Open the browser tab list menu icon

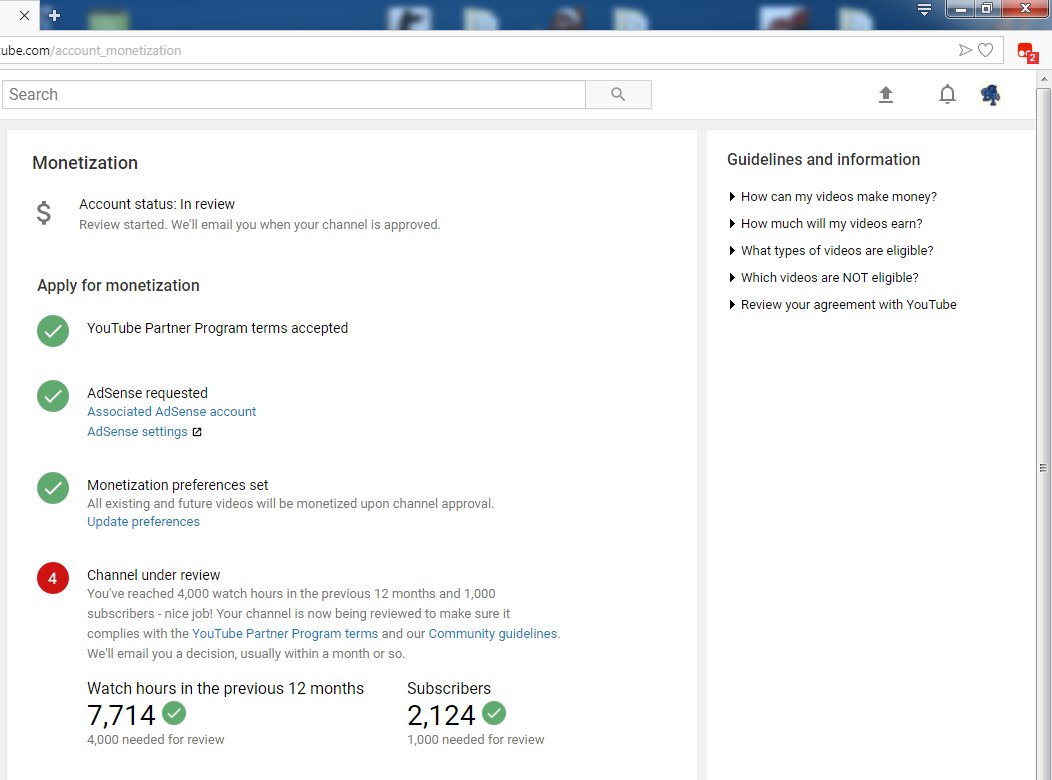(924, 9)
